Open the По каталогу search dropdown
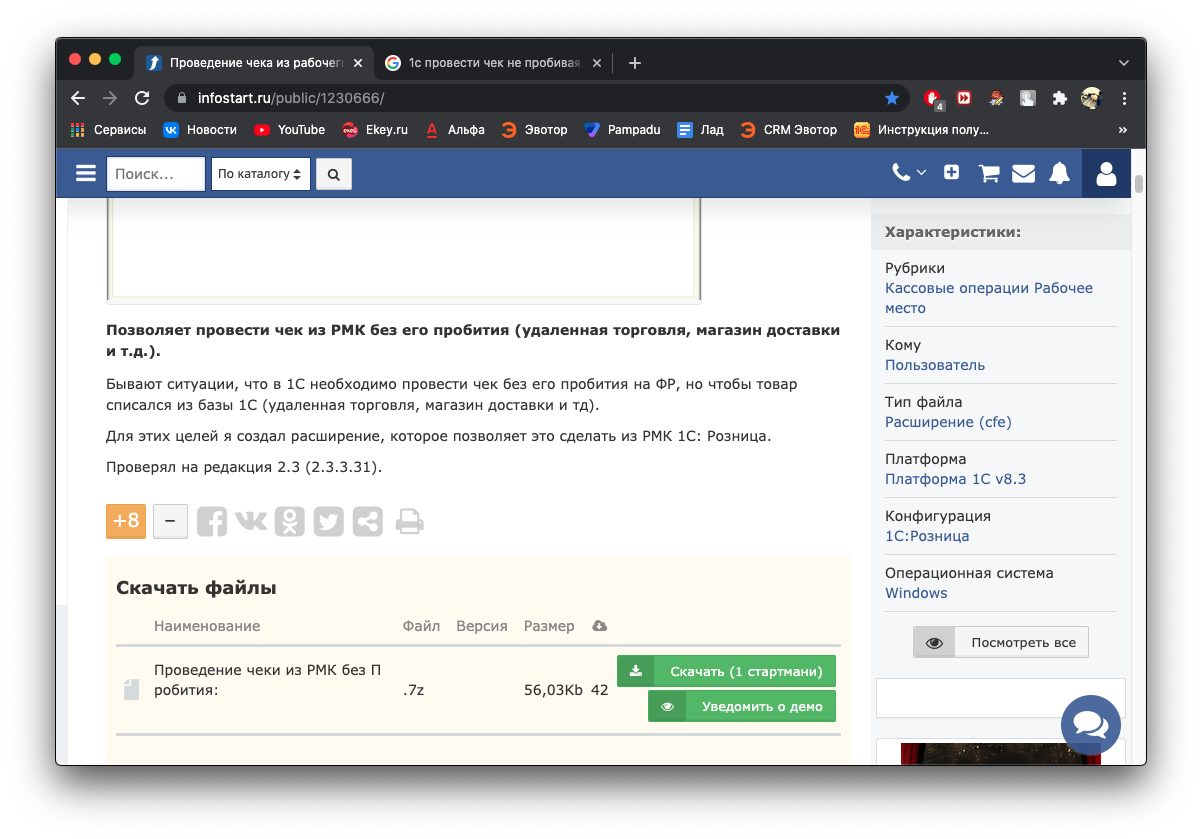The height and width of the screenshot is (839, 1202). point(260,174)
